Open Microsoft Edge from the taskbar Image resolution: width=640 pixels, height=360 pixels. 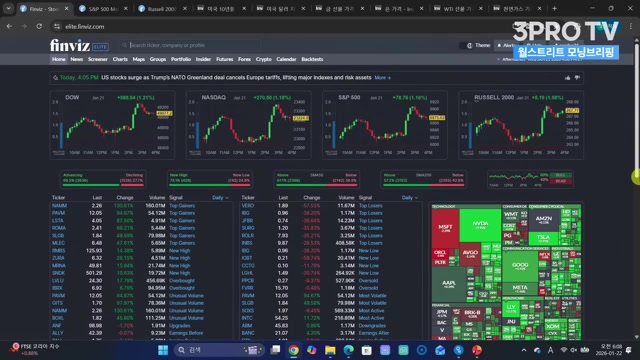tap(348, 350)
